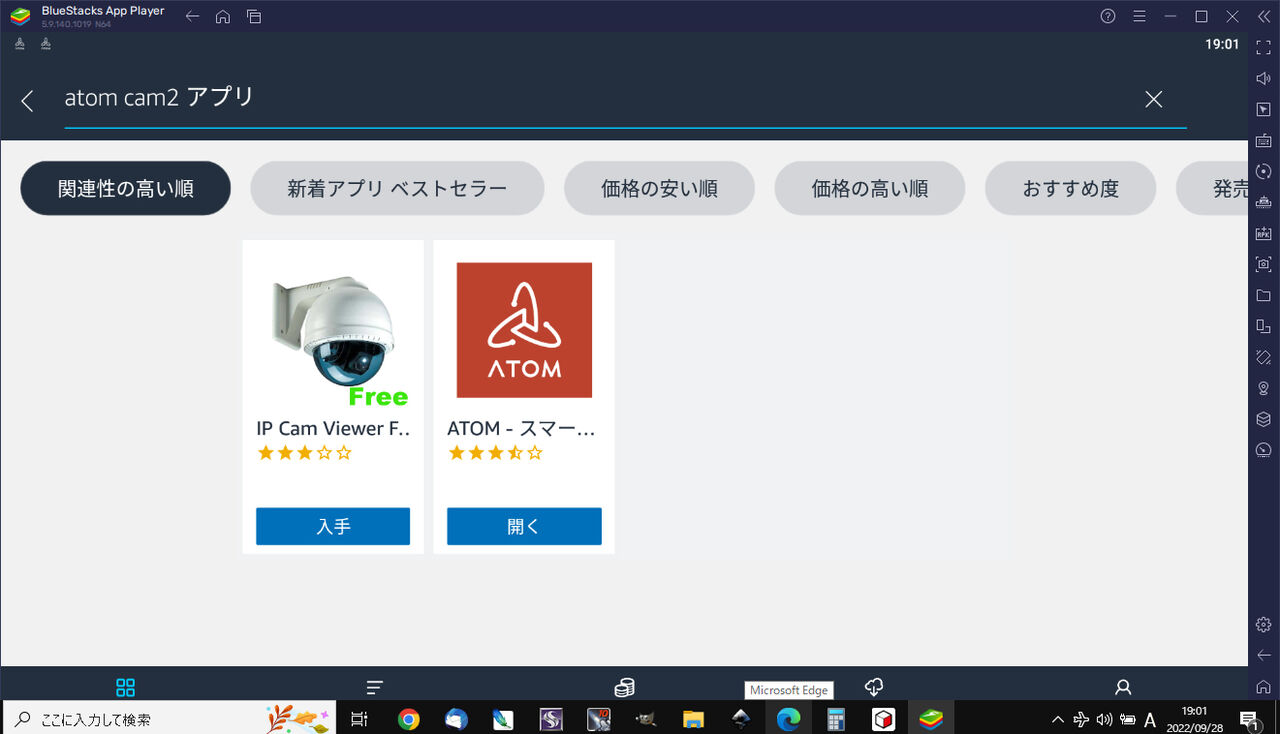Set a virtual location via GPS icon
Screen dimensions: 1280x734
[x=1262, y=388]
